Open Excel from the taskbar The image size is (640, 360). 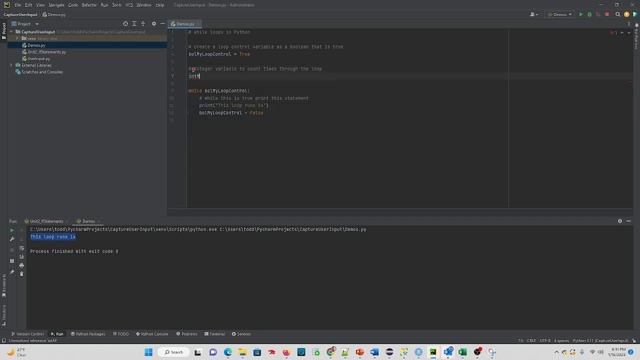click(462, 352)
